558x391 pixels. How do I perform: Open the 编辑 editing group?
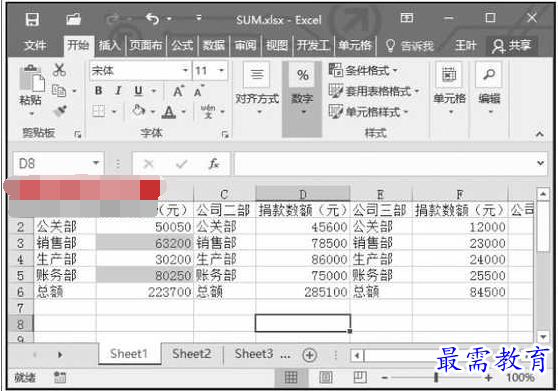pyautogui.click(x=489, y=89)
